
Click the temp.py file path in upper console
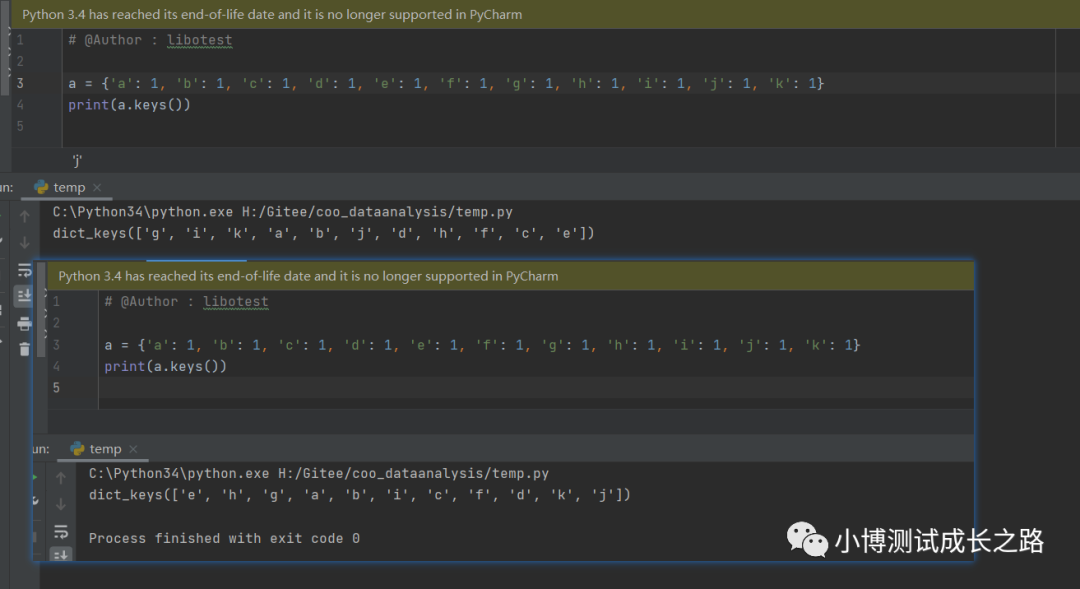[377, 212]
